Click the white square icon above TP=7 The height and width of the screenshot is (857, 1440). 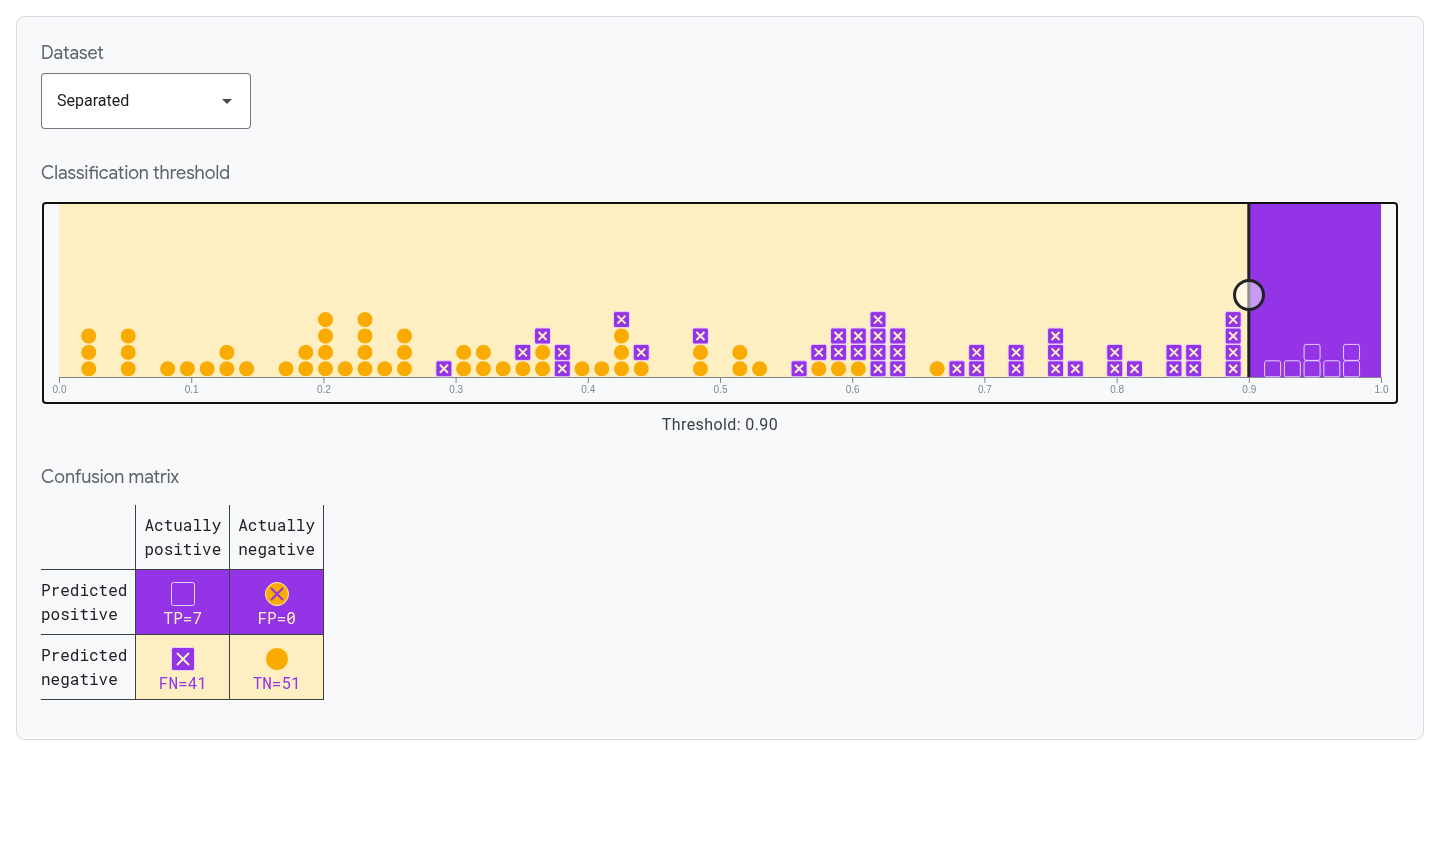click(x=183, y=594)
